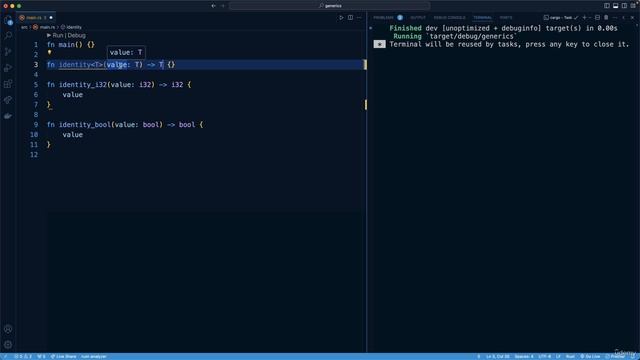
Task: Switch to the Output tab
Action: click(418, 18)
